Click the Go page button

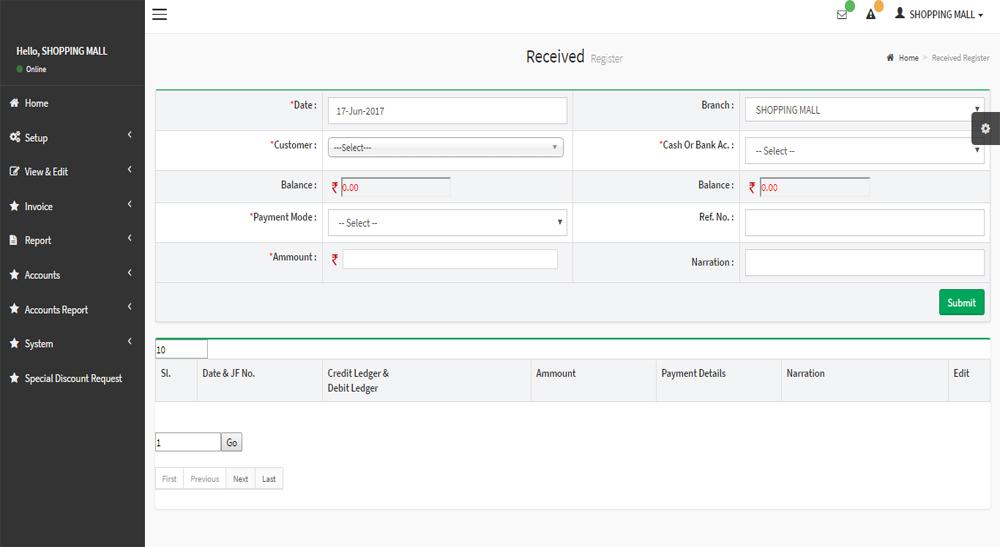coord(232,442)
